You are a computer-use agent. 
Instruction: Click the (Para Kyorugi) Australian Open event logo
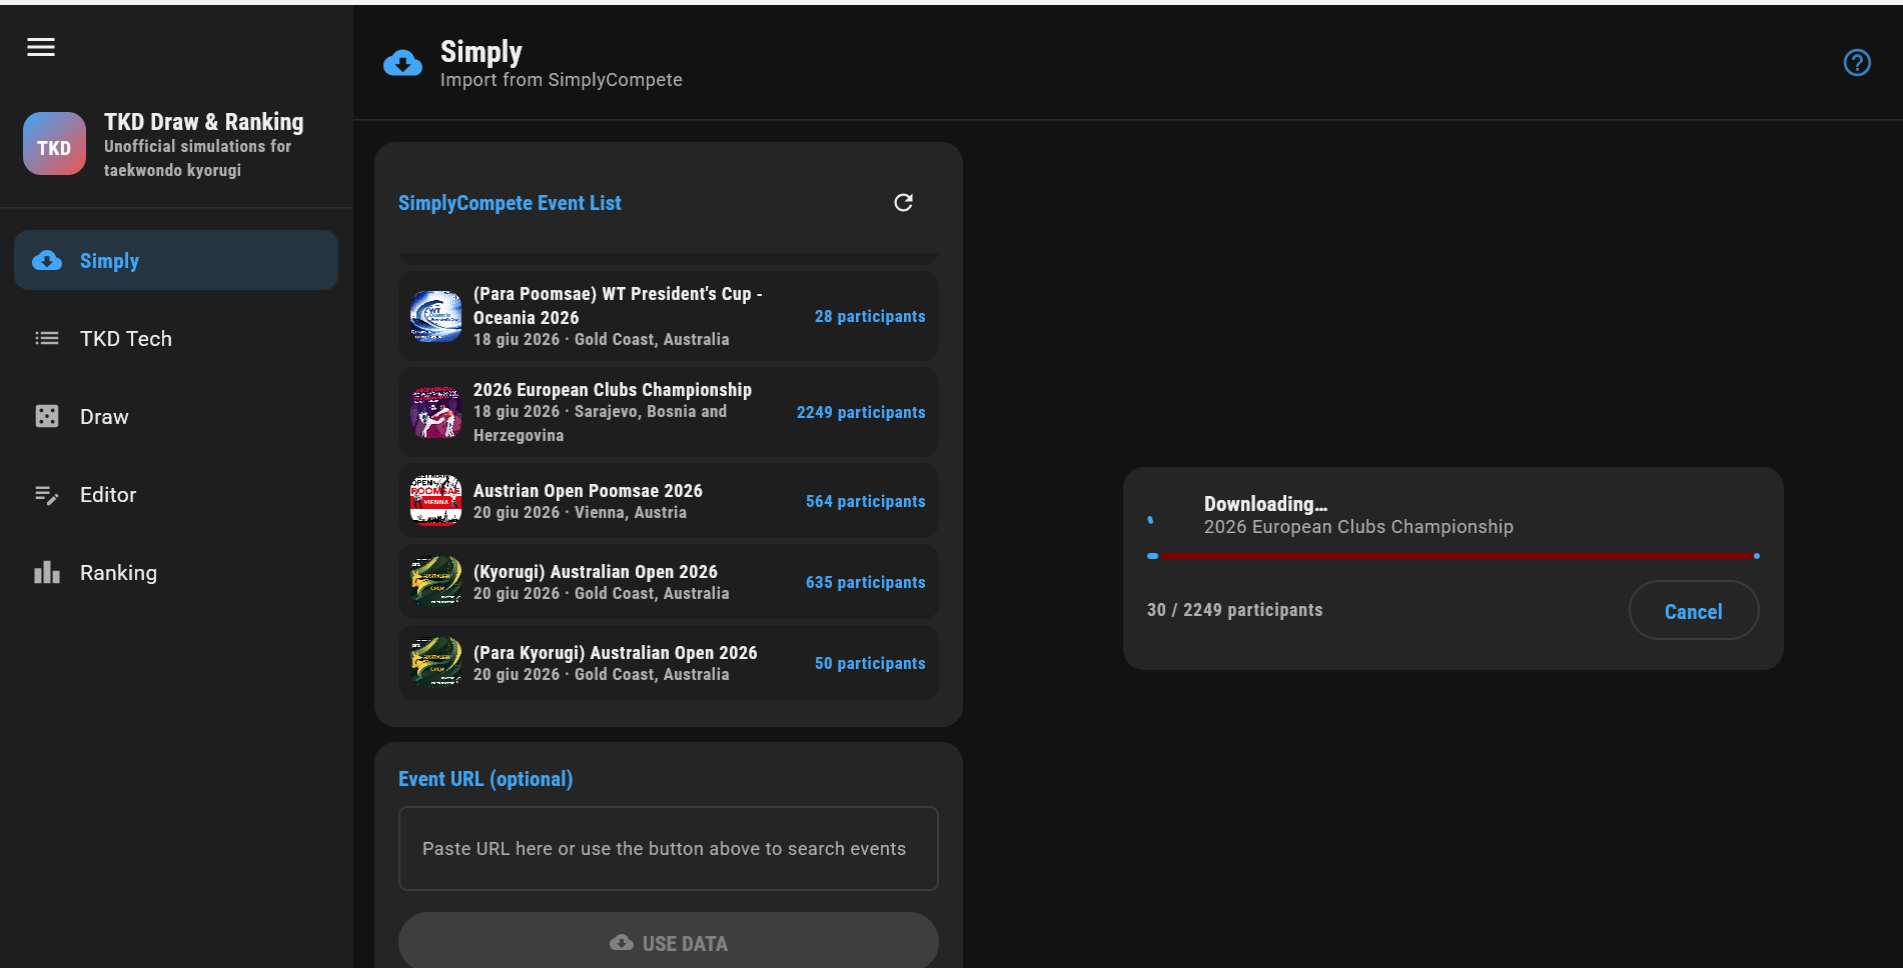[x=436, y=663]
